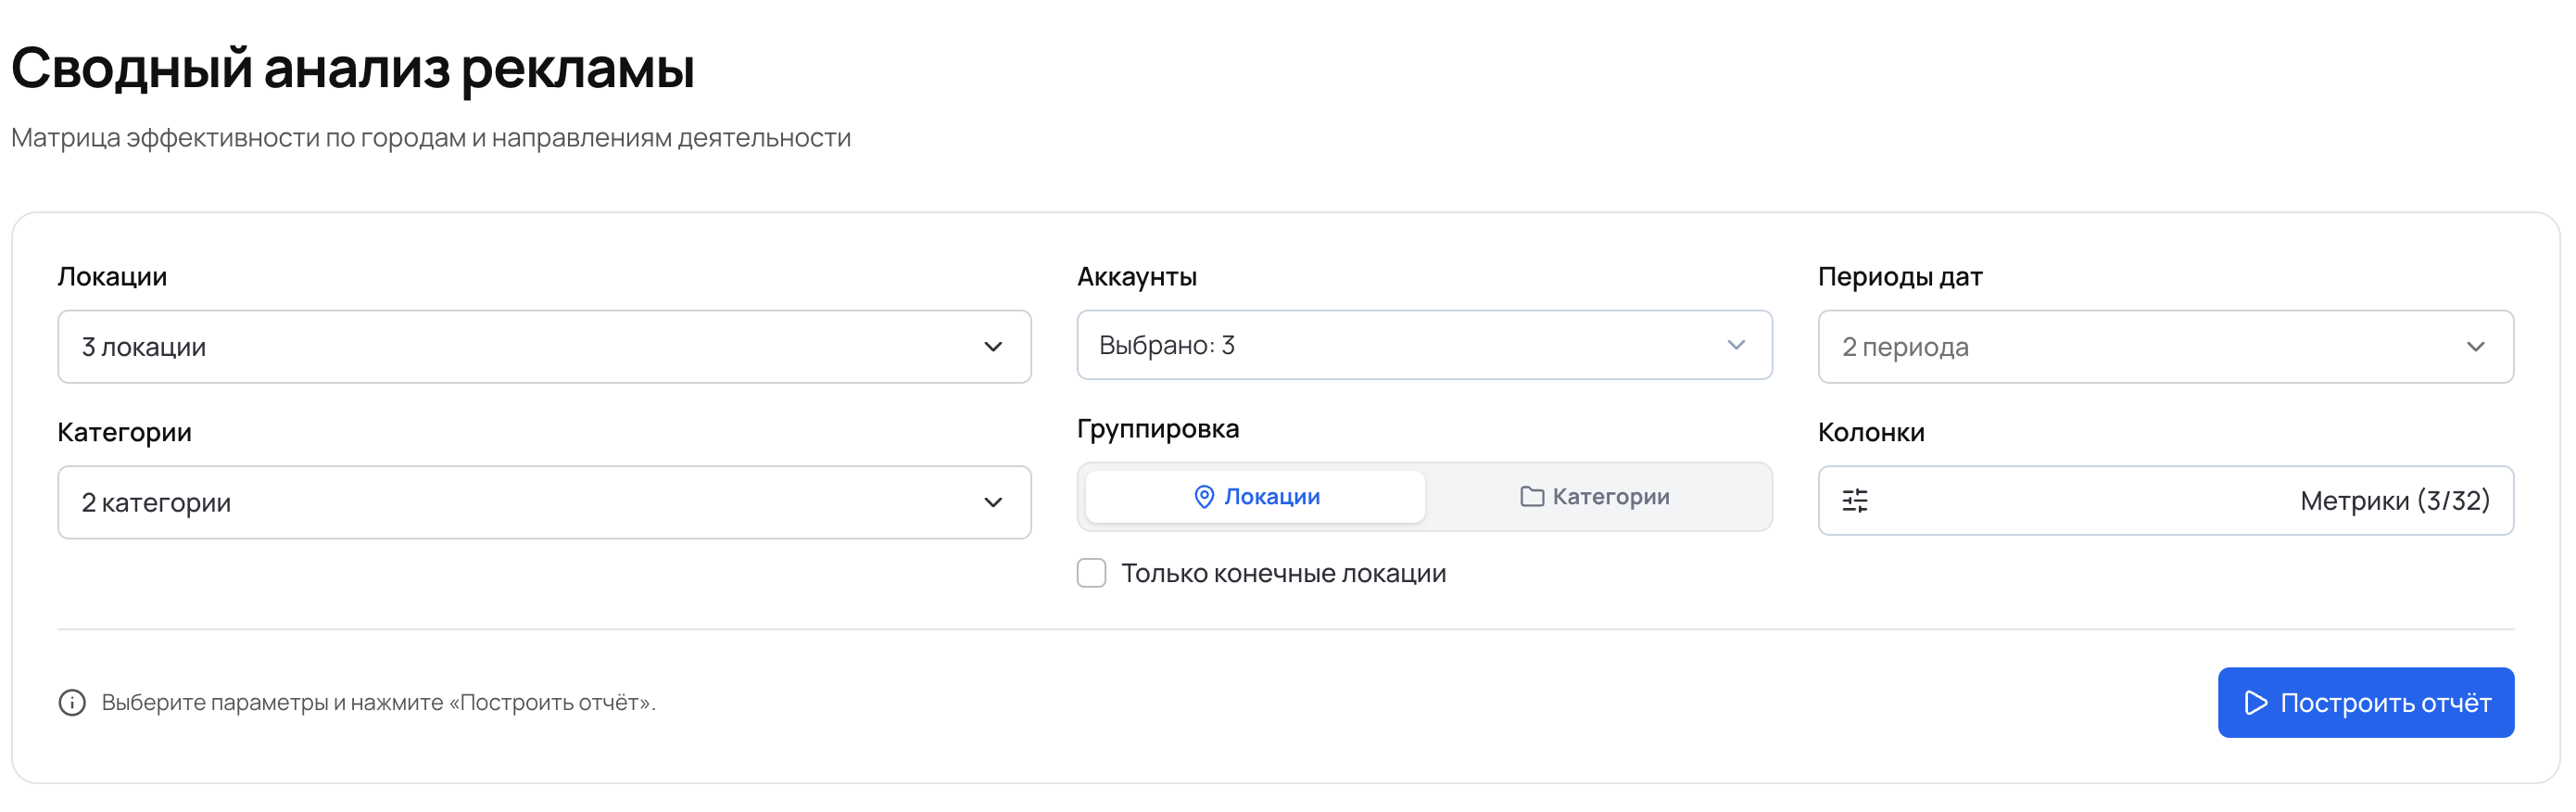Viewport: 2576px width, 812px height.
Task: Switch grouping to Категории tab
Action: click(1595, 497)
